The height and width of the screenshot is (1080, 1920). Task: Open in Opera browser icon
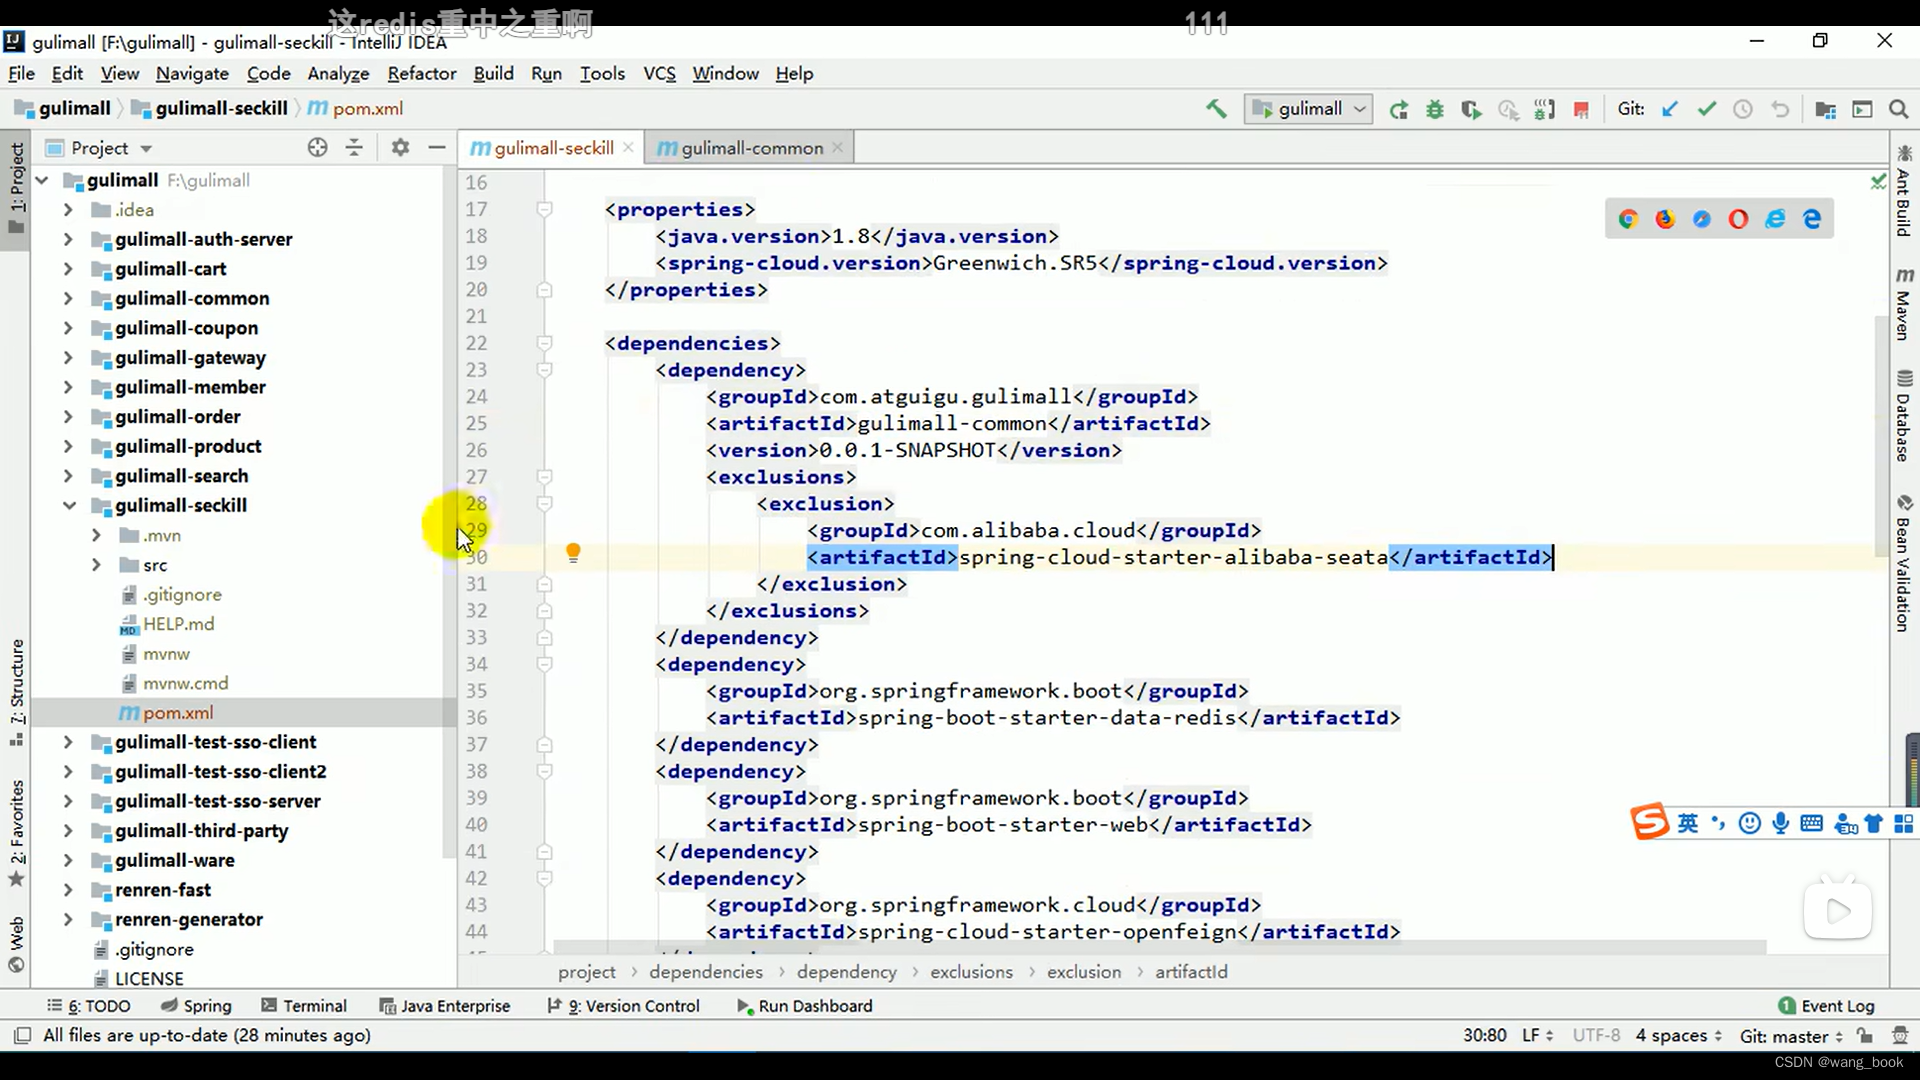pos(1738,219)
